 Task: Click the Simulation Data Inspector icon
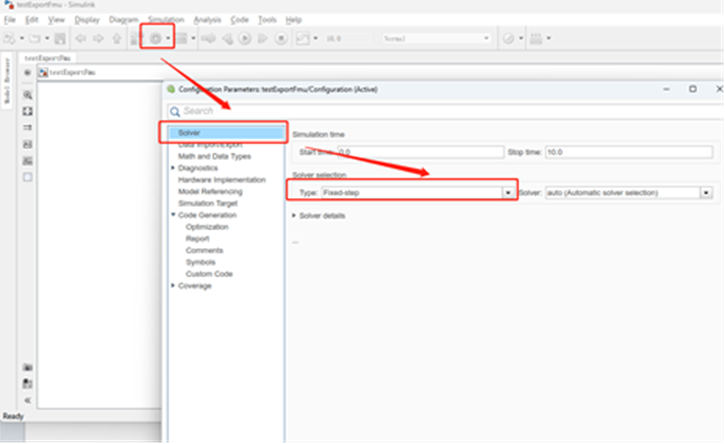302,38
